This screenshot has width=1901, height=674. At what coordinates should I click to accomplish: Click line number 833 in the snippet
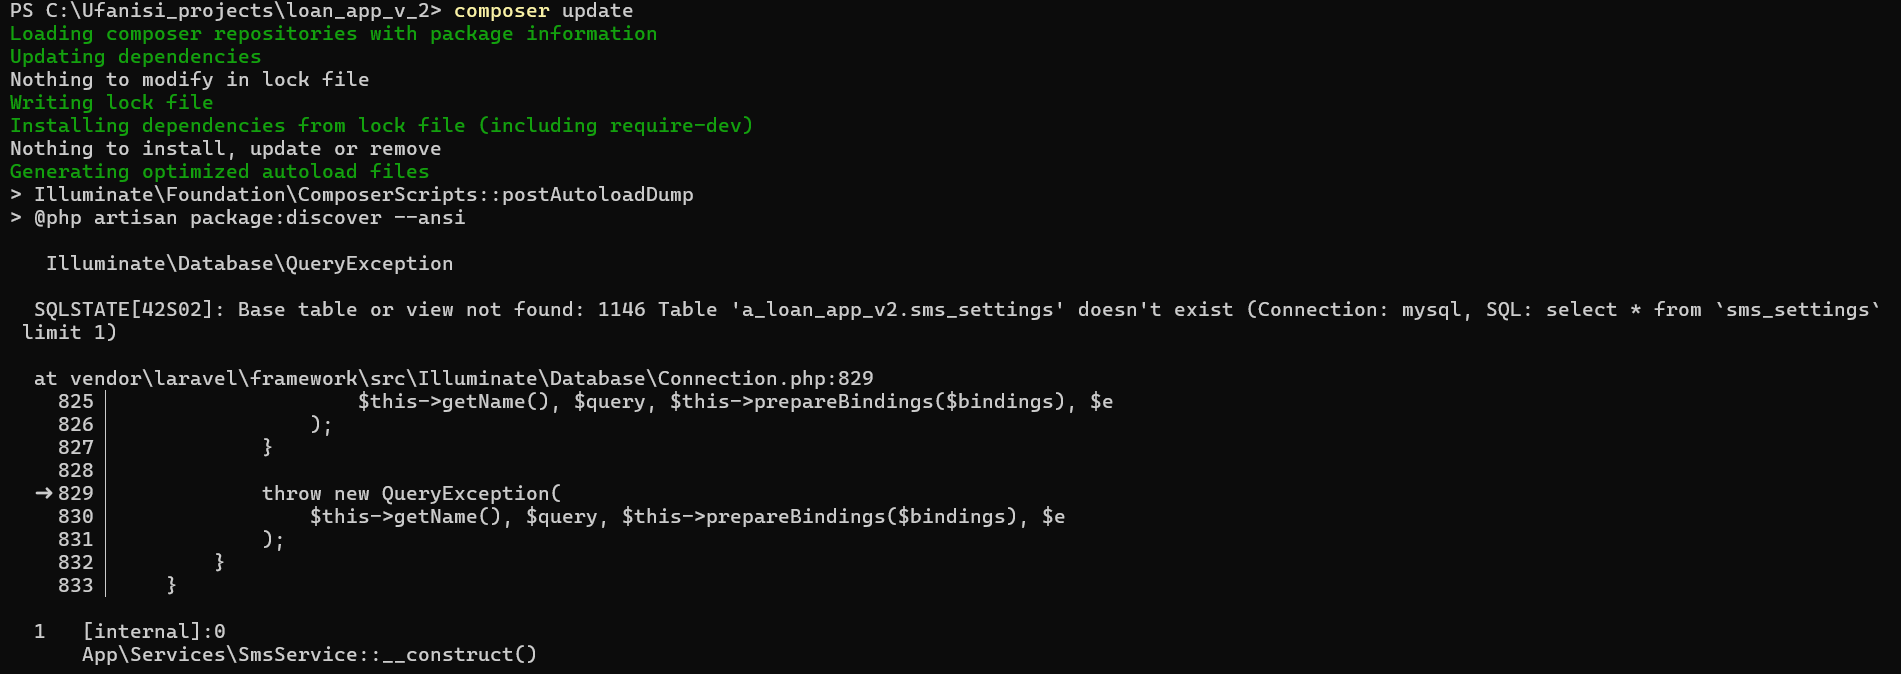tap(75, 586)
